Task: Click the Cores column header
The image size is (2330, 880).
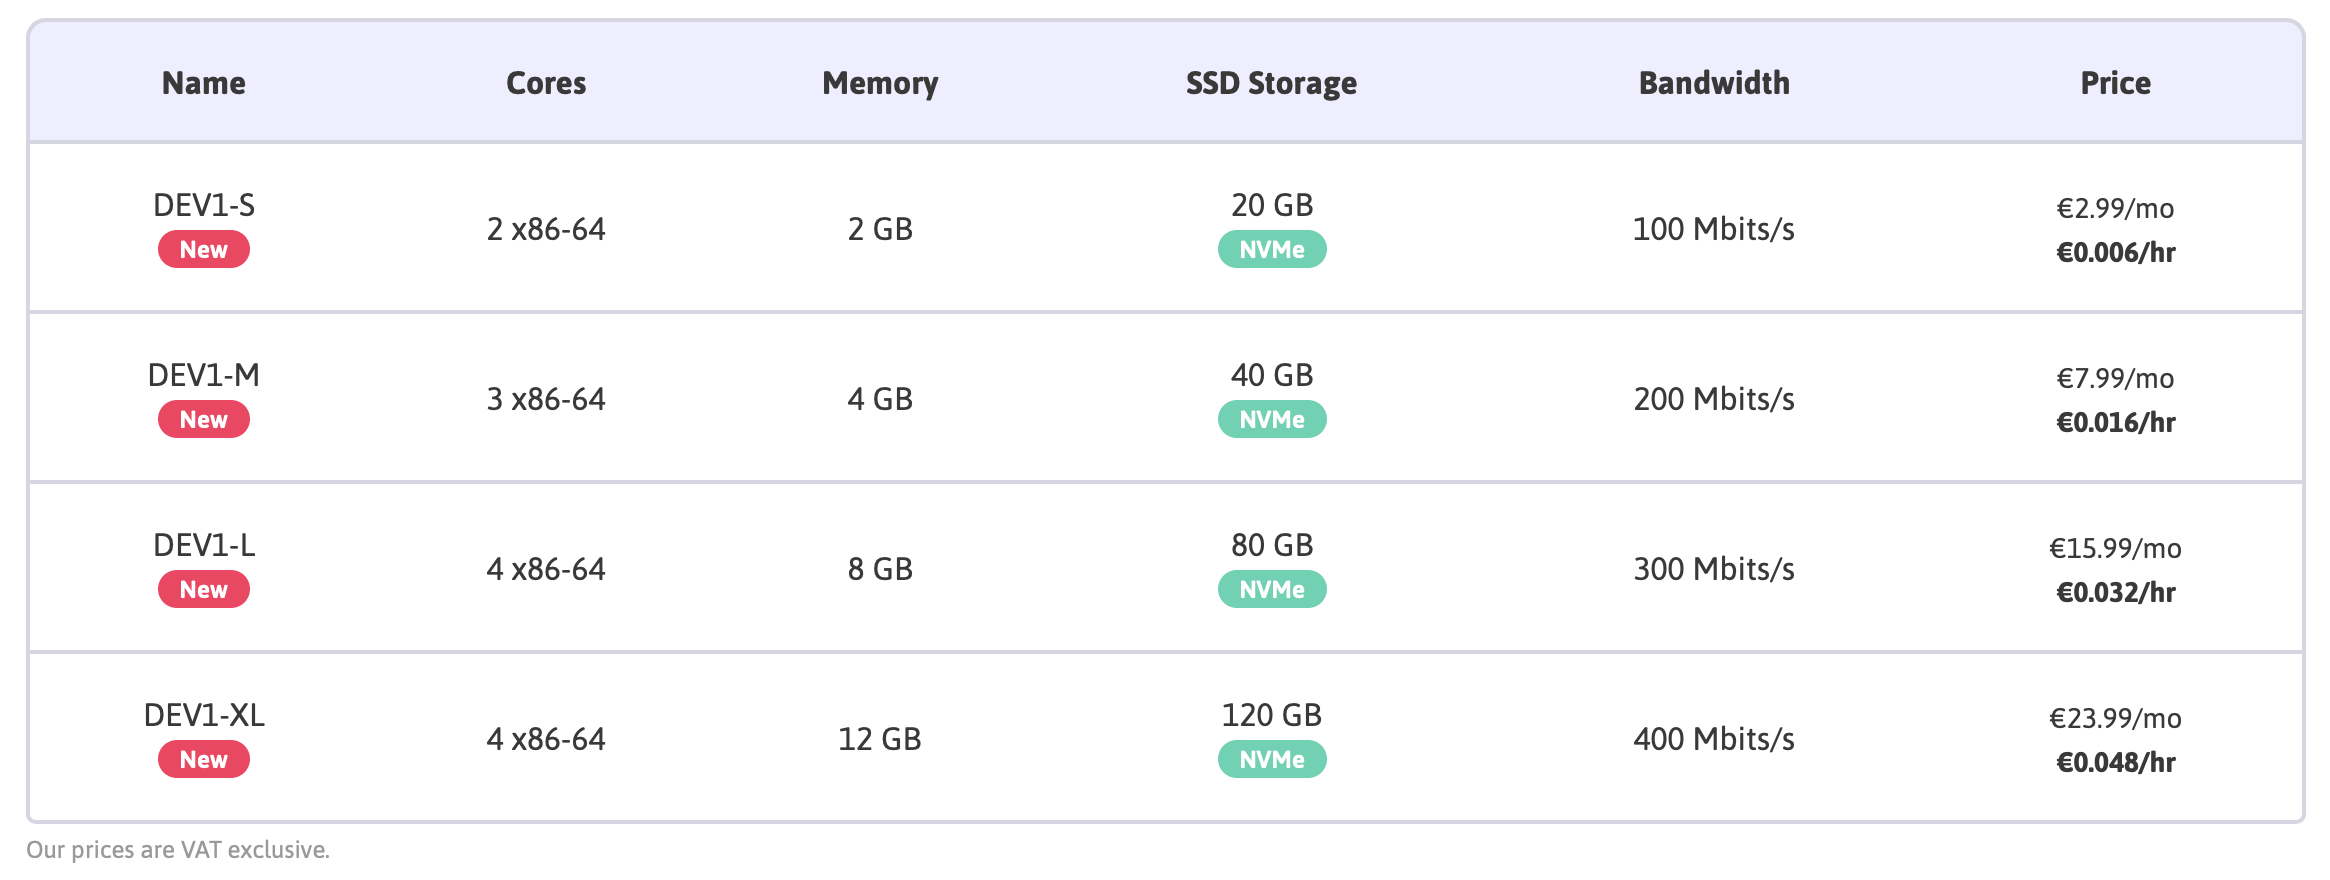Action: [x=546, y=83]
